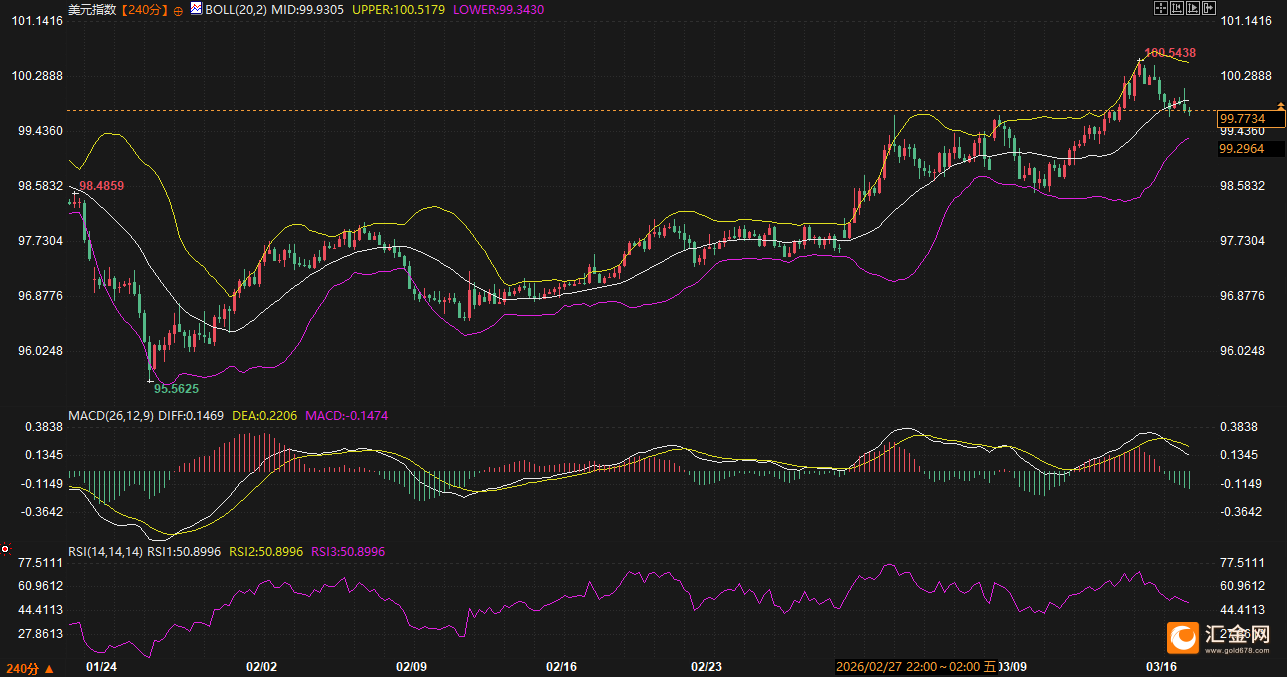Click the shift-right chart icon
The image size is (1287, 677).
(x=1209, y=8)
